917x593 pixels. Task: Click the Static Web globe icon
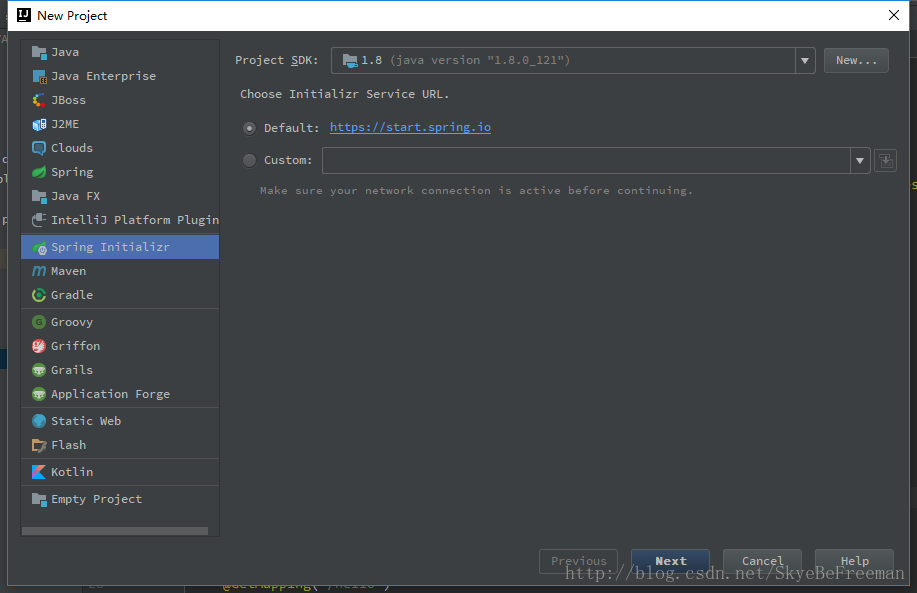click(x=39, y=421)
